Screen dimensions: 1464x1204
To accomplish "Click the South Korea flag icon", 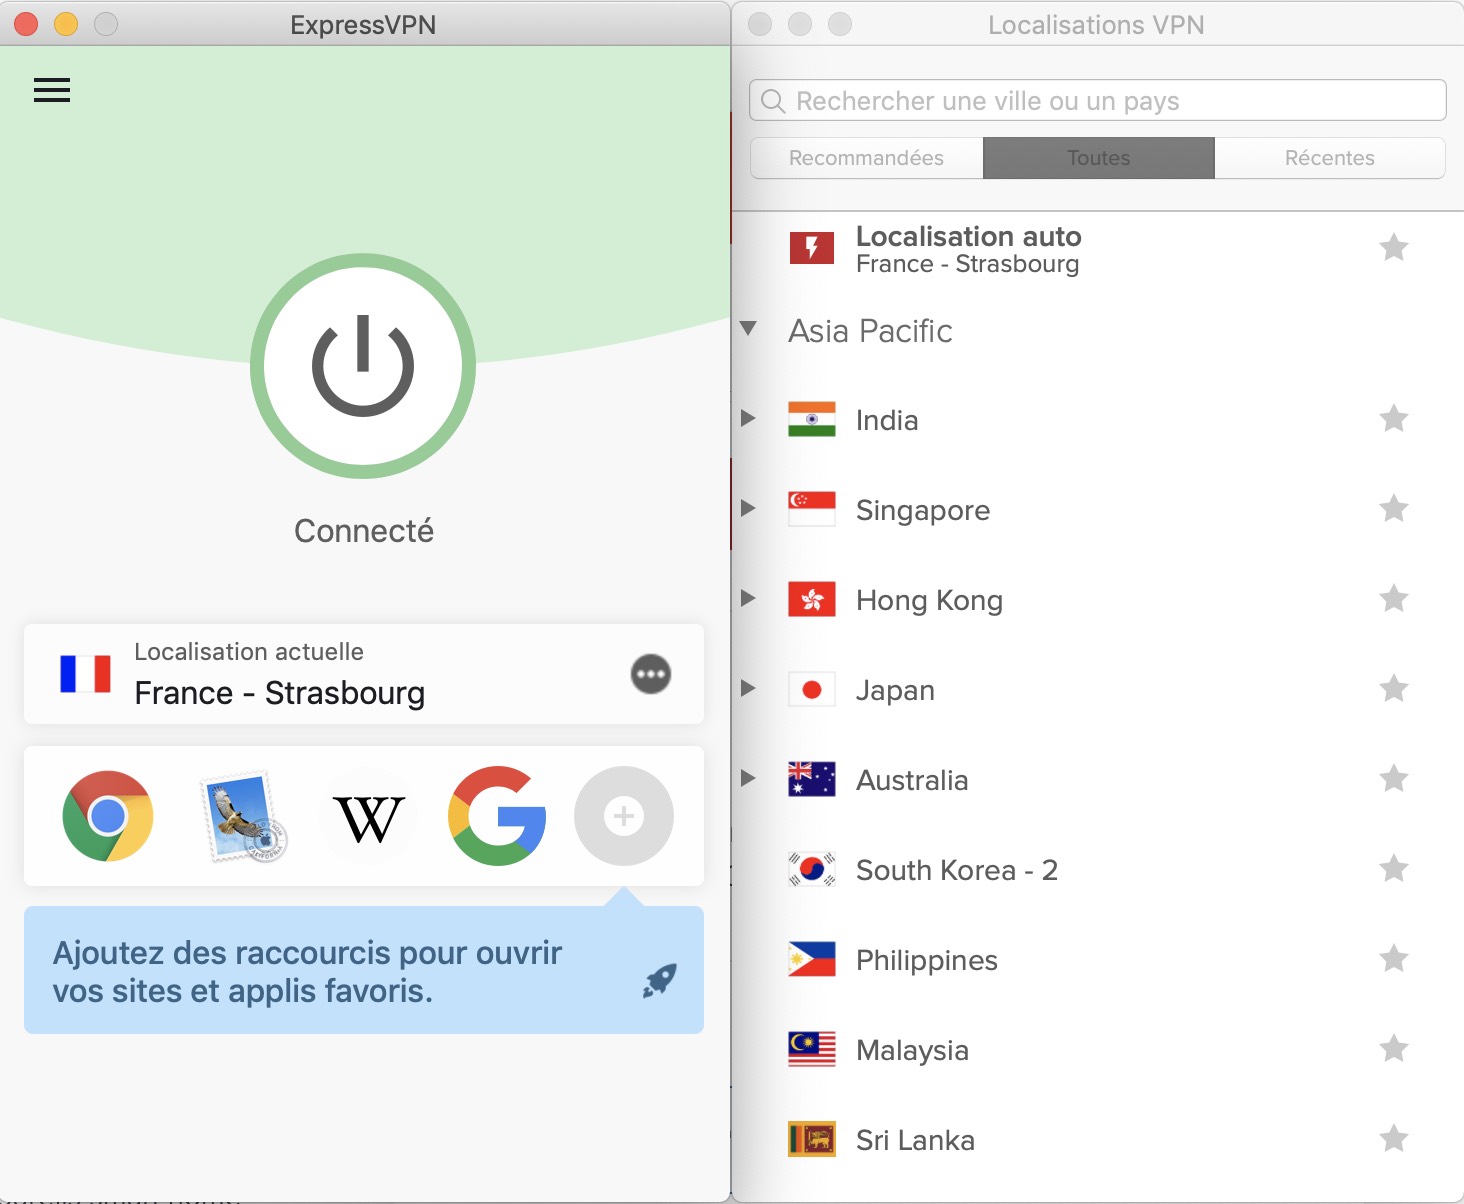I will 812,869.
